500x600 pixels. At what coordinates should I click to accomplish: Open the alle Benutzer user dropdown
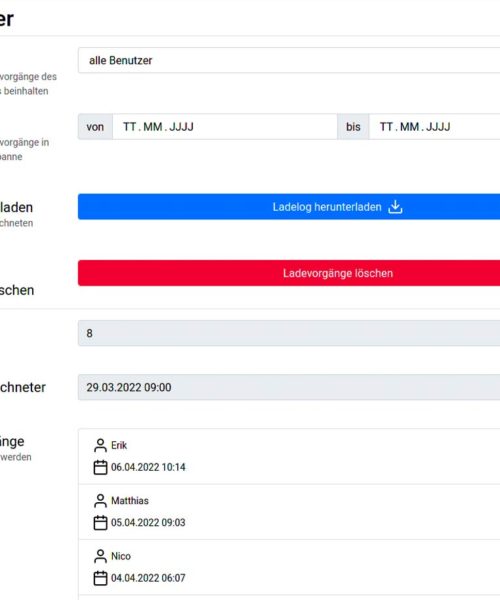point(289,60)
